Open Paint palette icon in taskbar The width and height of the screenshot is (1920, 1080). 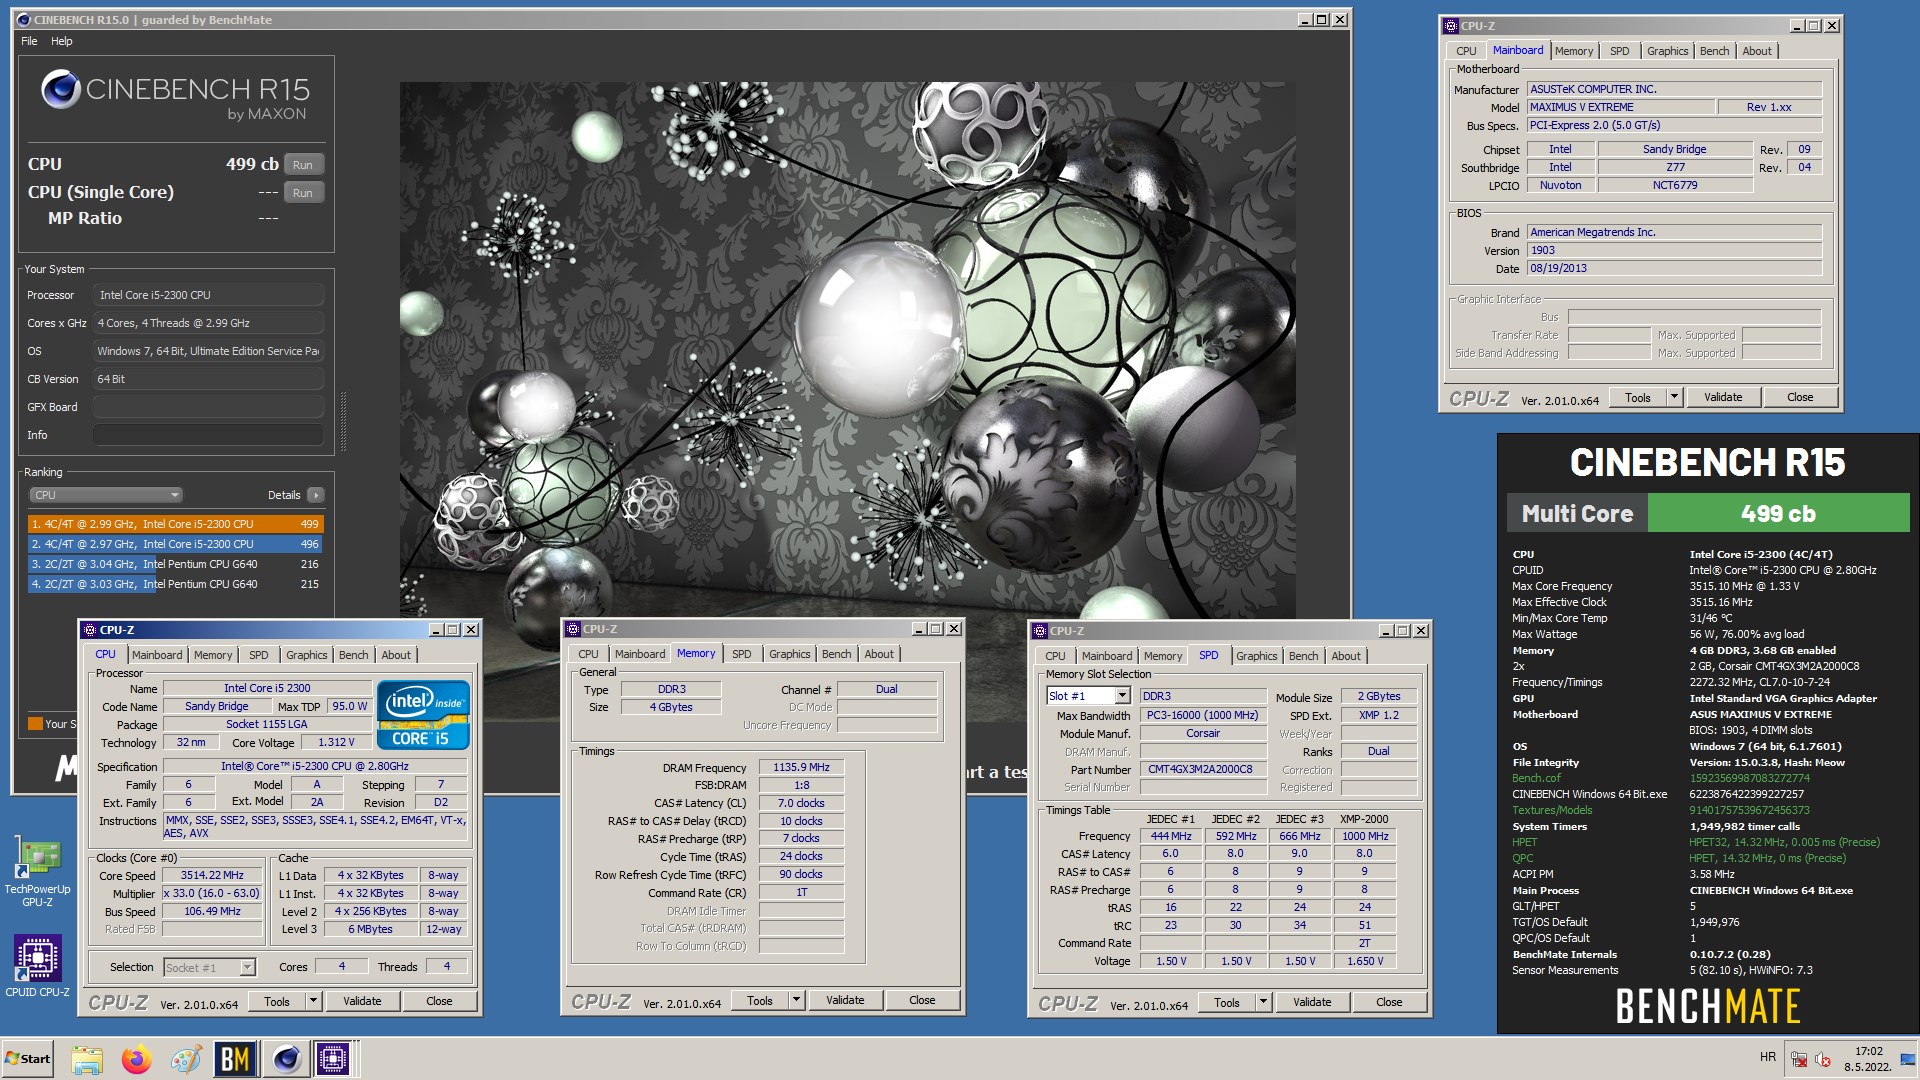click(185, 1059)
